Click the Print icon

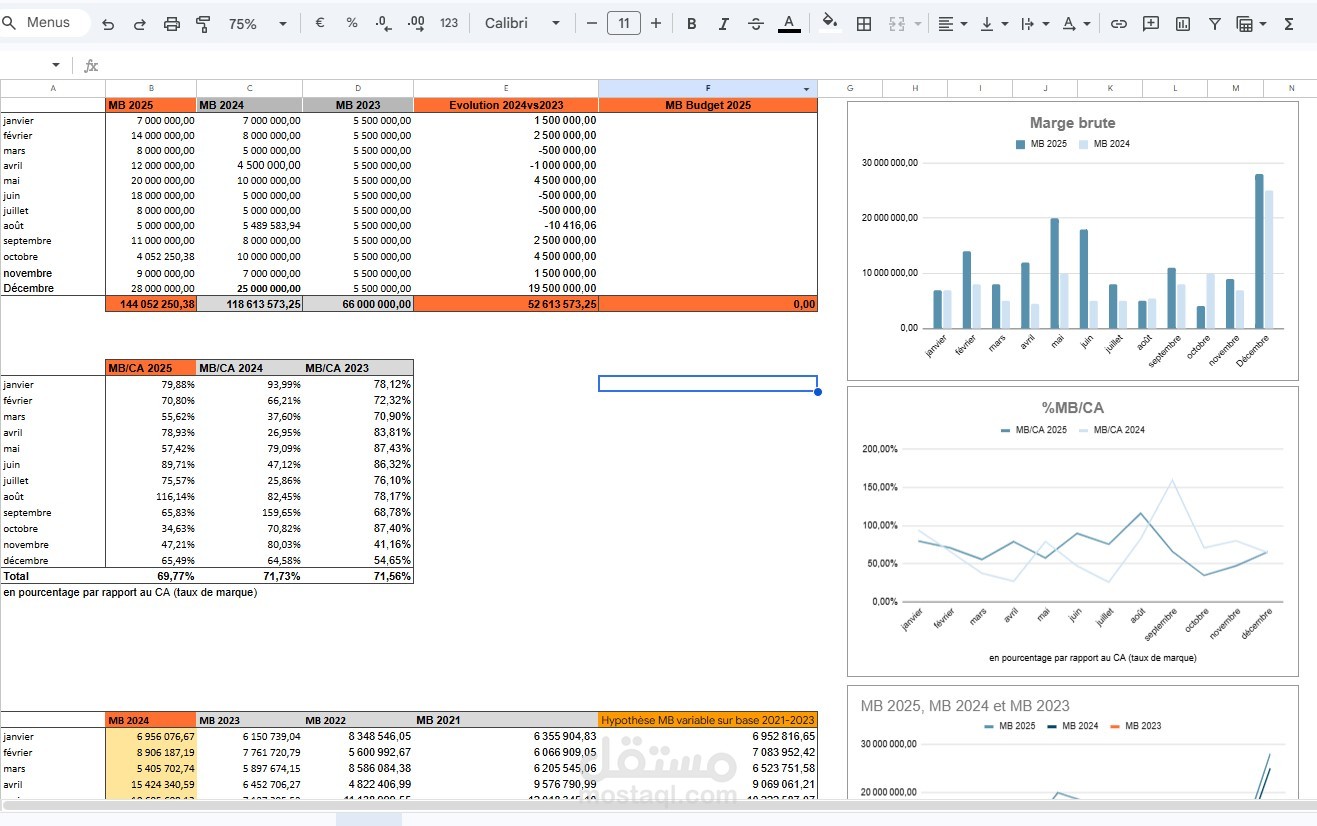(x=172, y=24)
